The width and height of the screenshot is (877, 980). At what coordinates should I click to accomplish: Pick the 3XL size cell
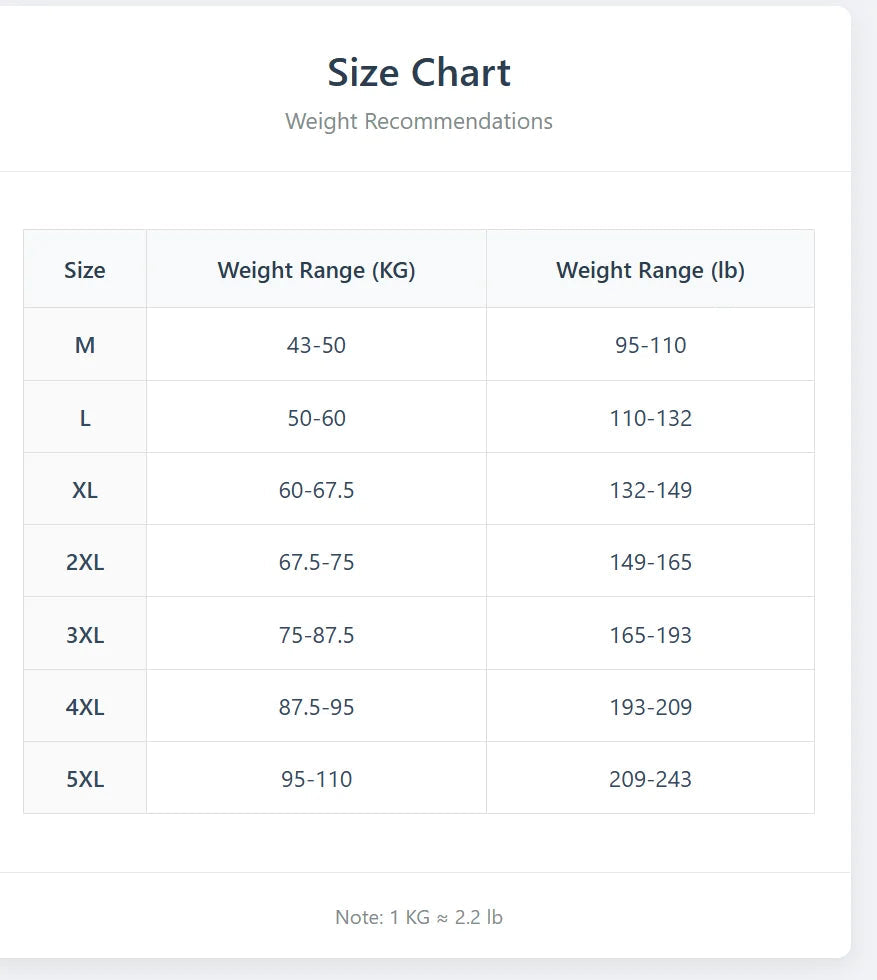point(85,635)
